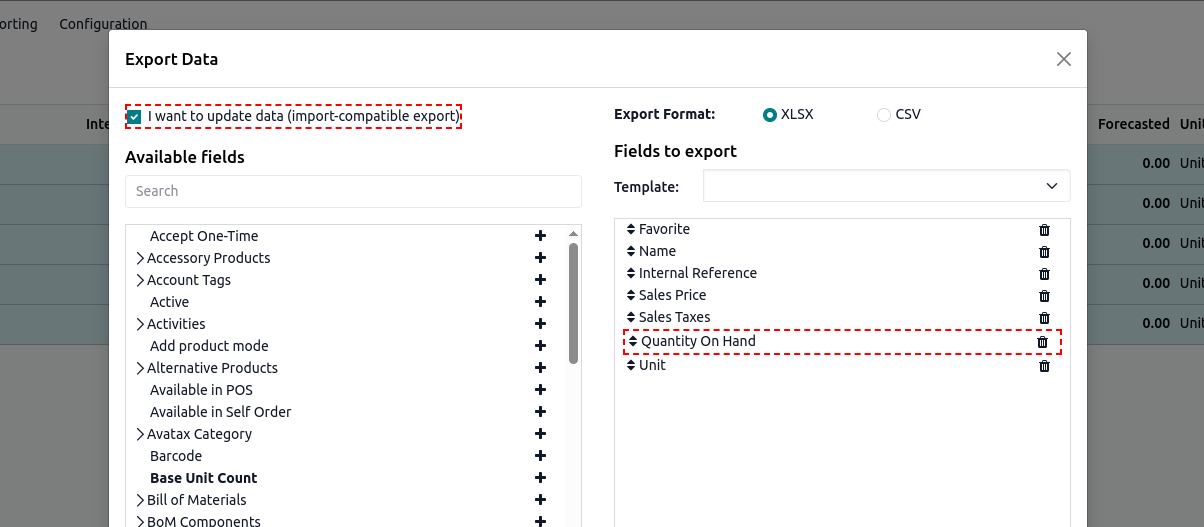The width and height of the screenshot is (1204, 527).
Task: Add the Available in Self Order field
Action: [x=540, y=412]
